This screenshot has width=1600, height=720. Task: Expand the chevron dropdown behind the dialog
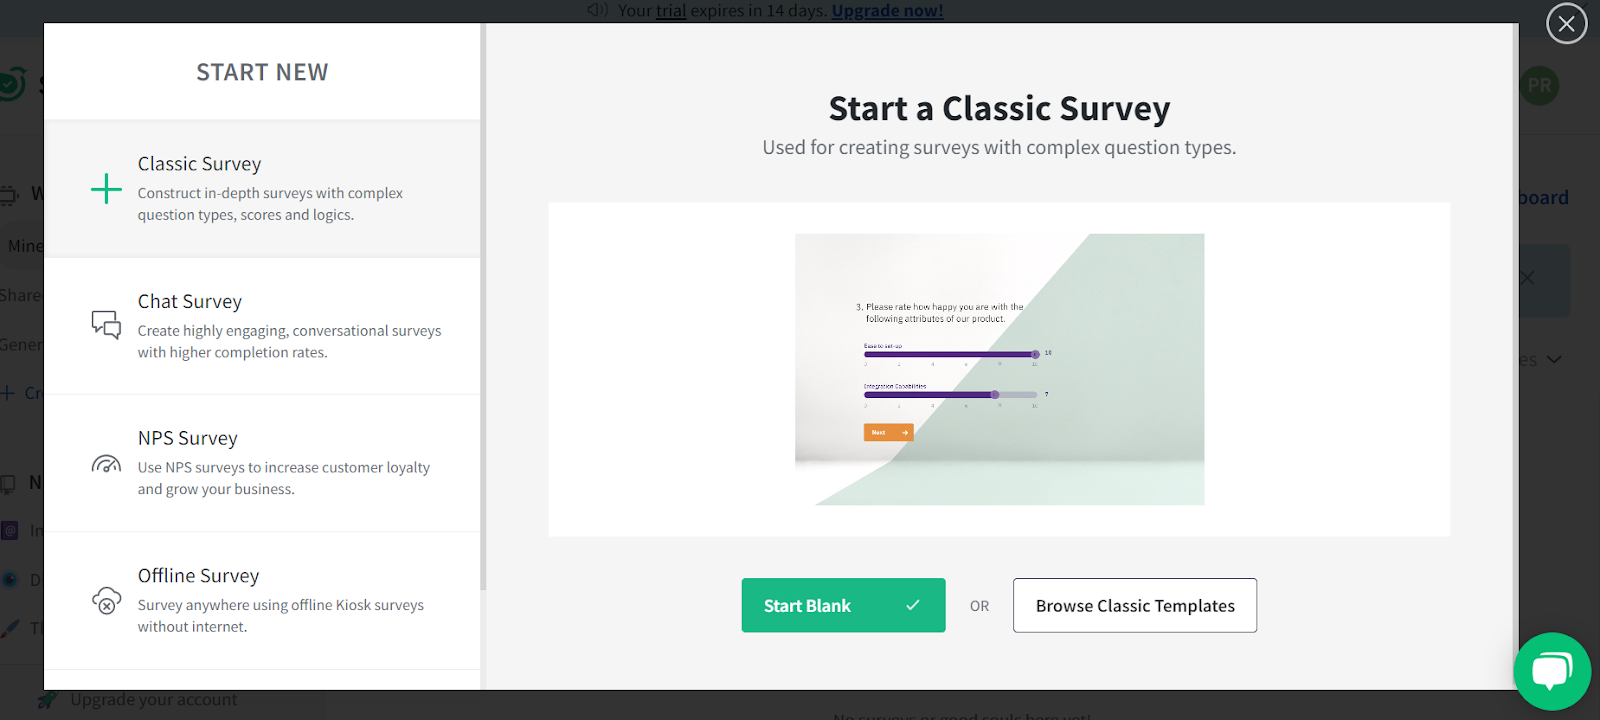point(1553,359)
